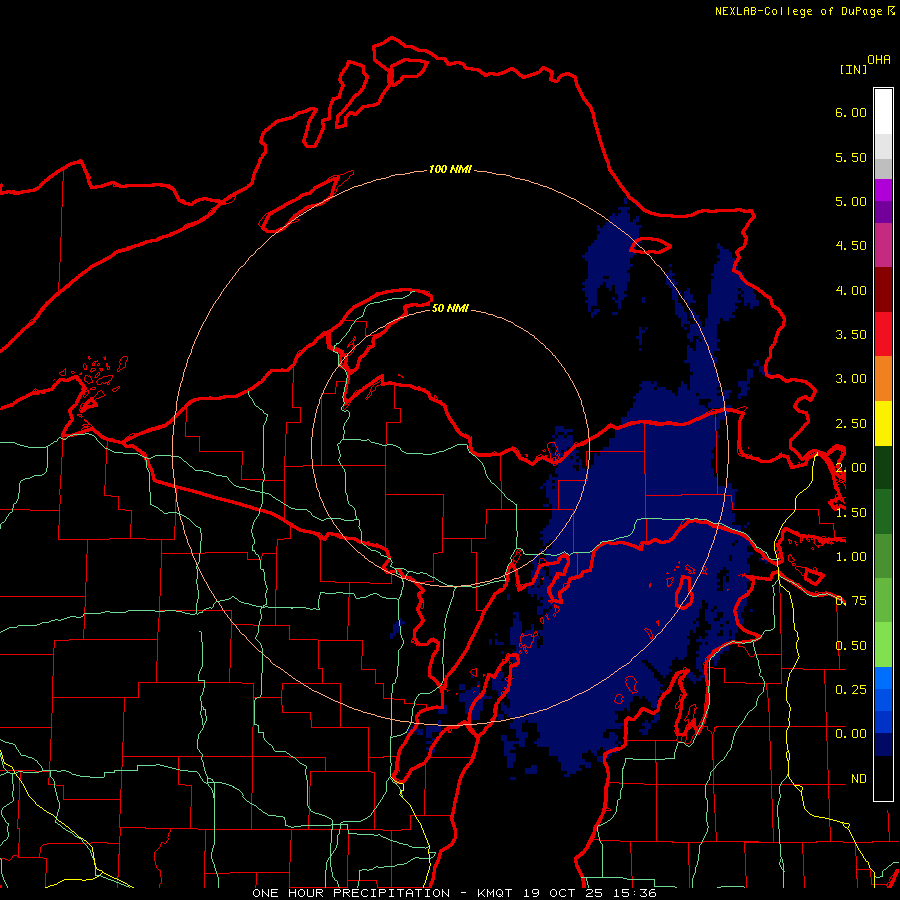Image resolution: width=900 pixels, height=900 pixels.
Task: Click the 4.00 legend value
Action: [851, 290]
